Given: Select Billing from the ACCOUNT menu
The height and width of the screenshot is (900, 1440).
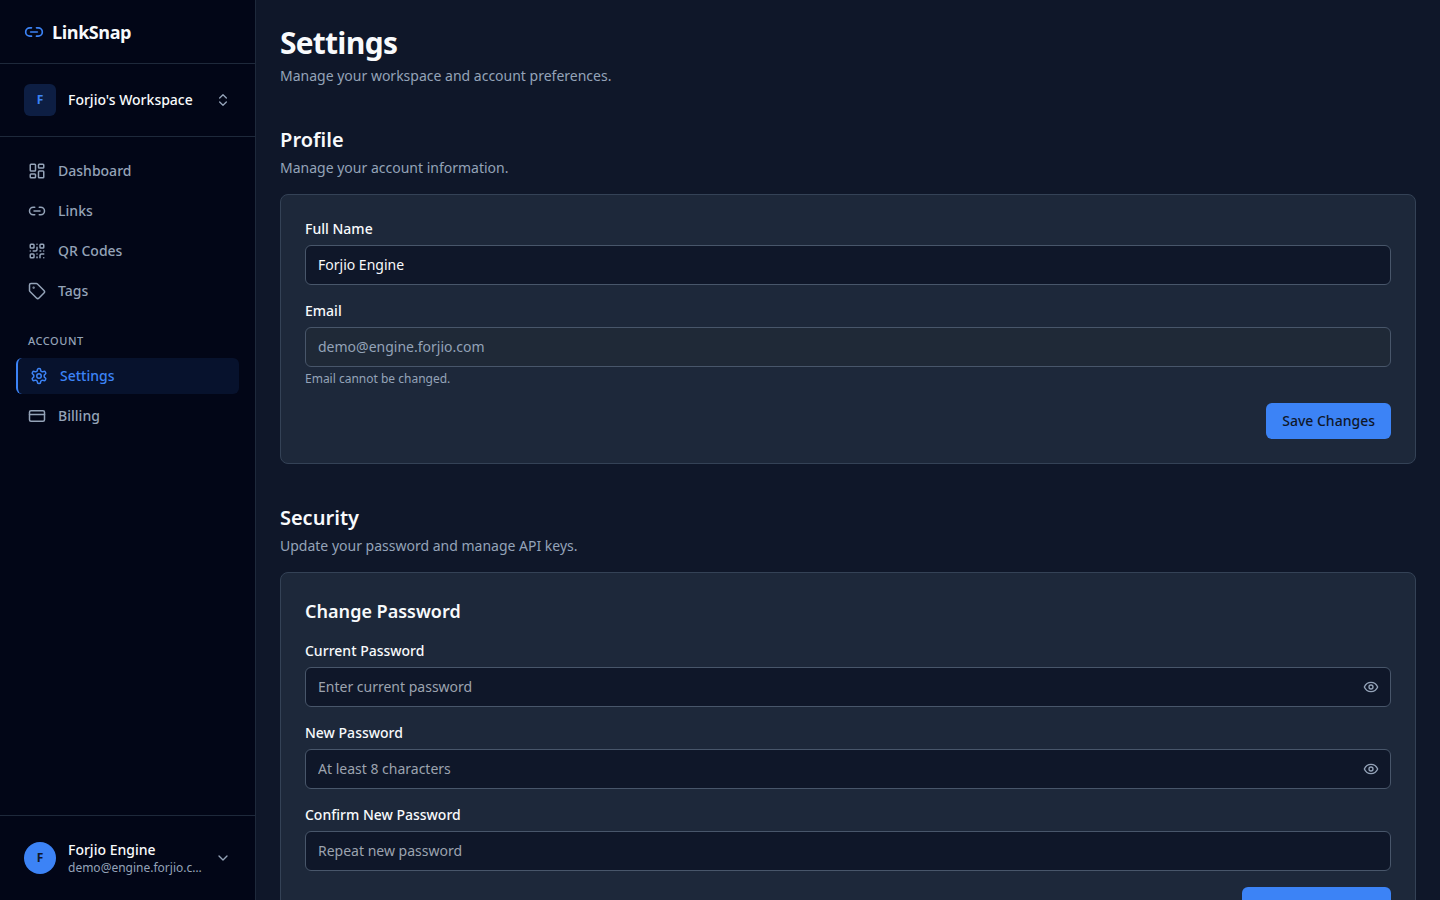Looking at the screenshot, I should [x=78, y=415].
